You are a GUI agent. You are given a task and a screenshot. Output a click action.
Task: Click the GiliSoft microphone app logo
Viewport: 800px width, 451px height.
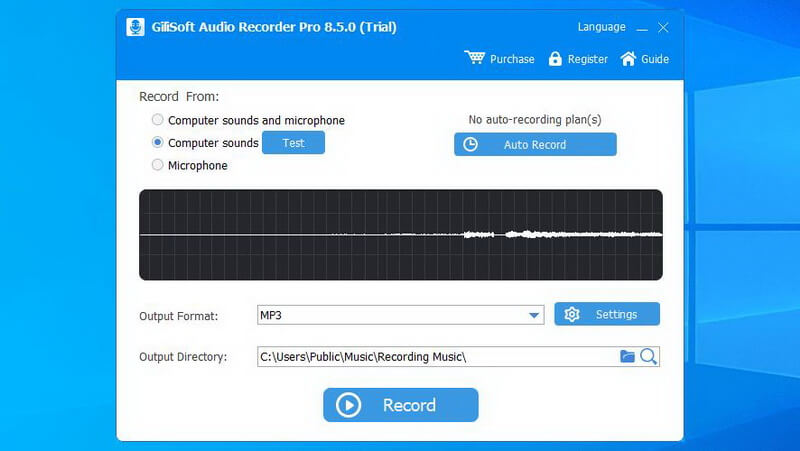point(135,27)
